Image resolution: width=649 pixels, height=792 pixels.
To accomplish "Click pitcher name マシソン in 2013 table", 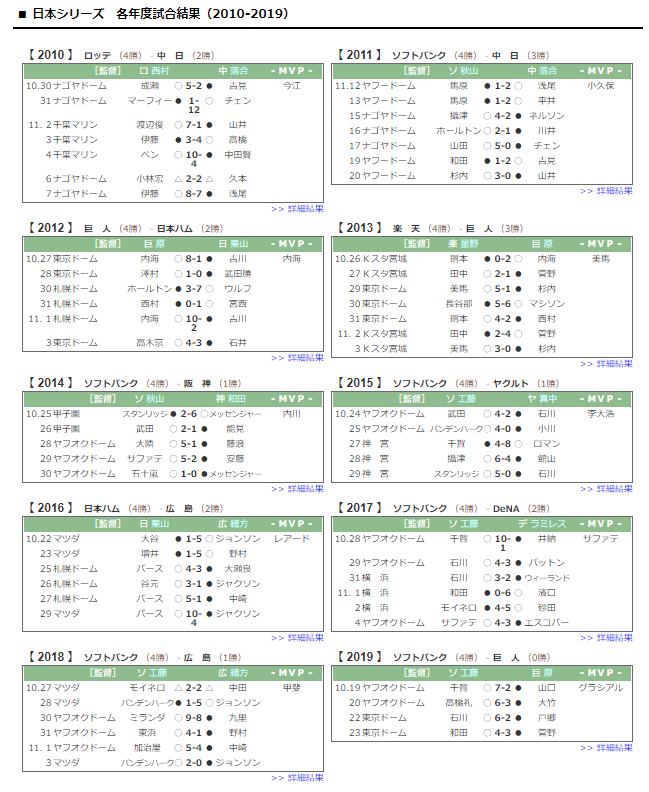I will [x=546, y=304].
